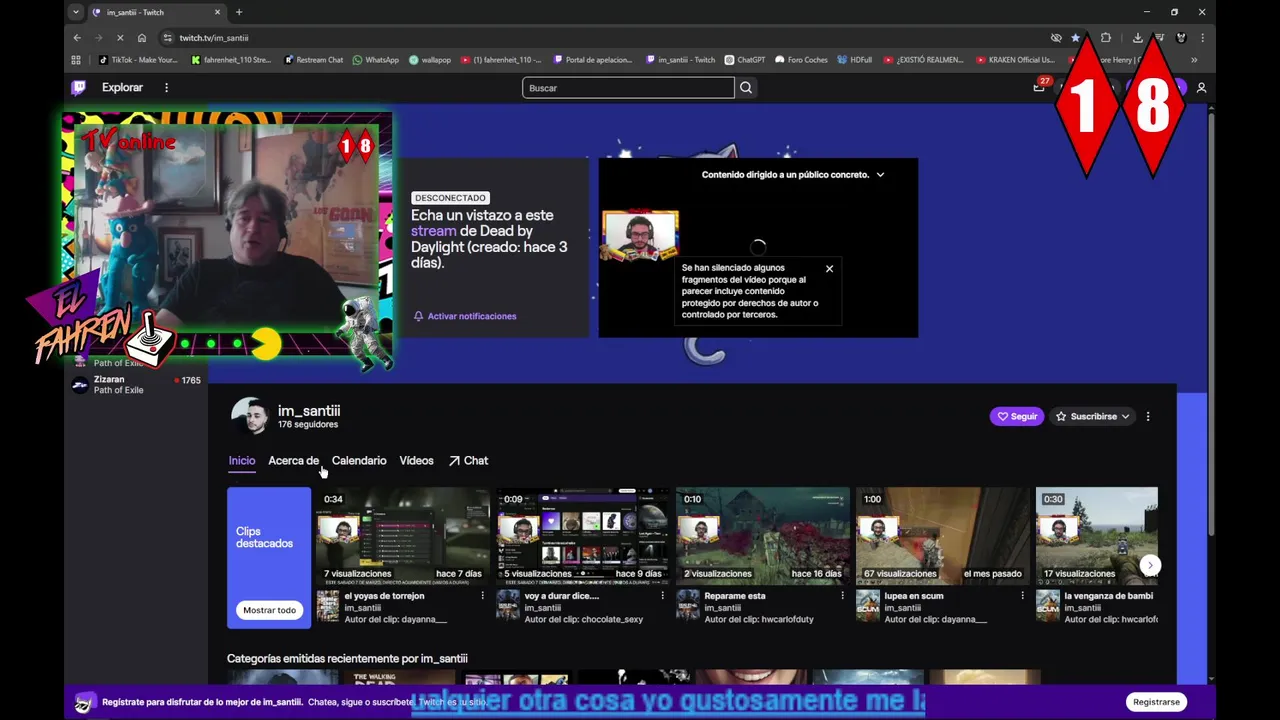
Task: Open the ChatGPT bookmark
Action: [x=745, y=60]
